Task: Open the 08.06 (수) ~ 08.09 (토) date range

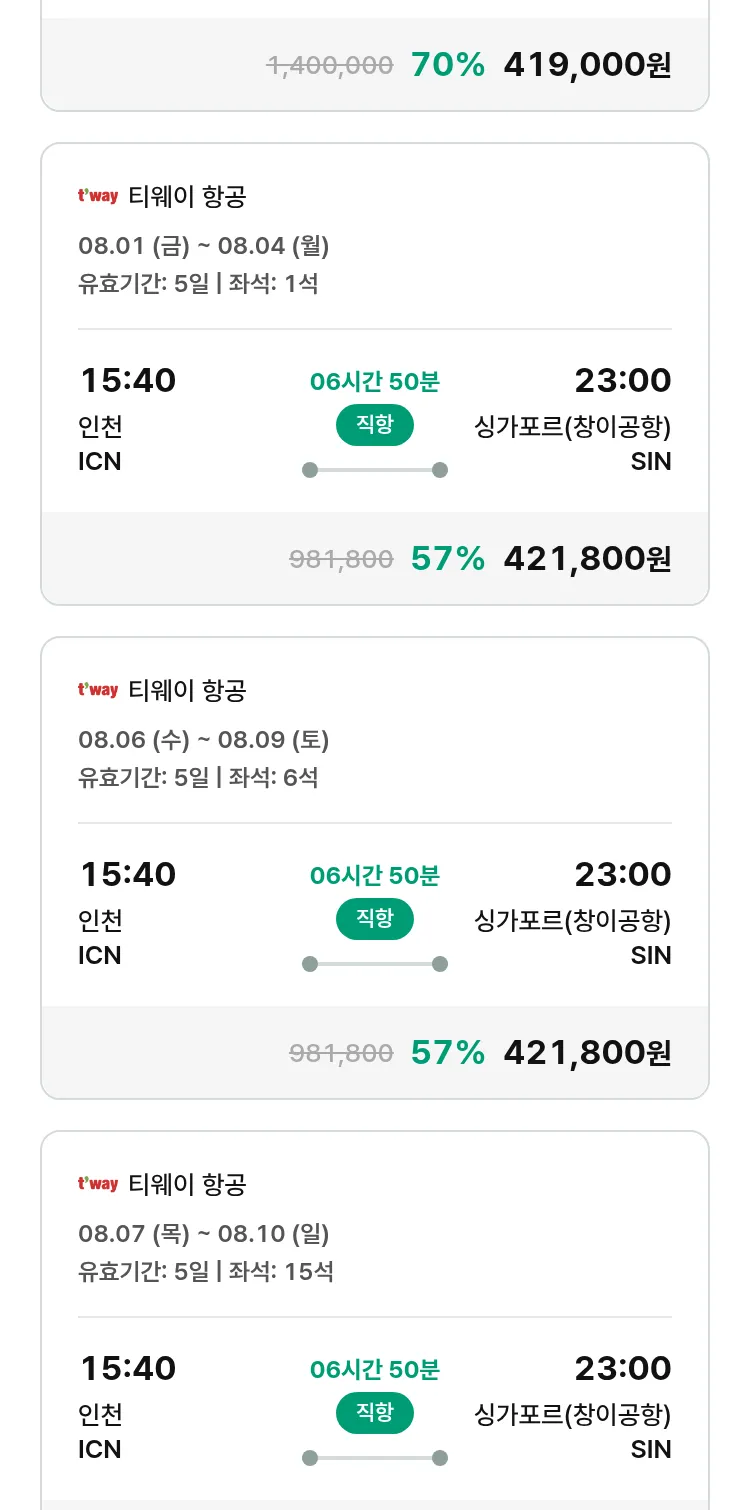Action: [x=204, y=739]
